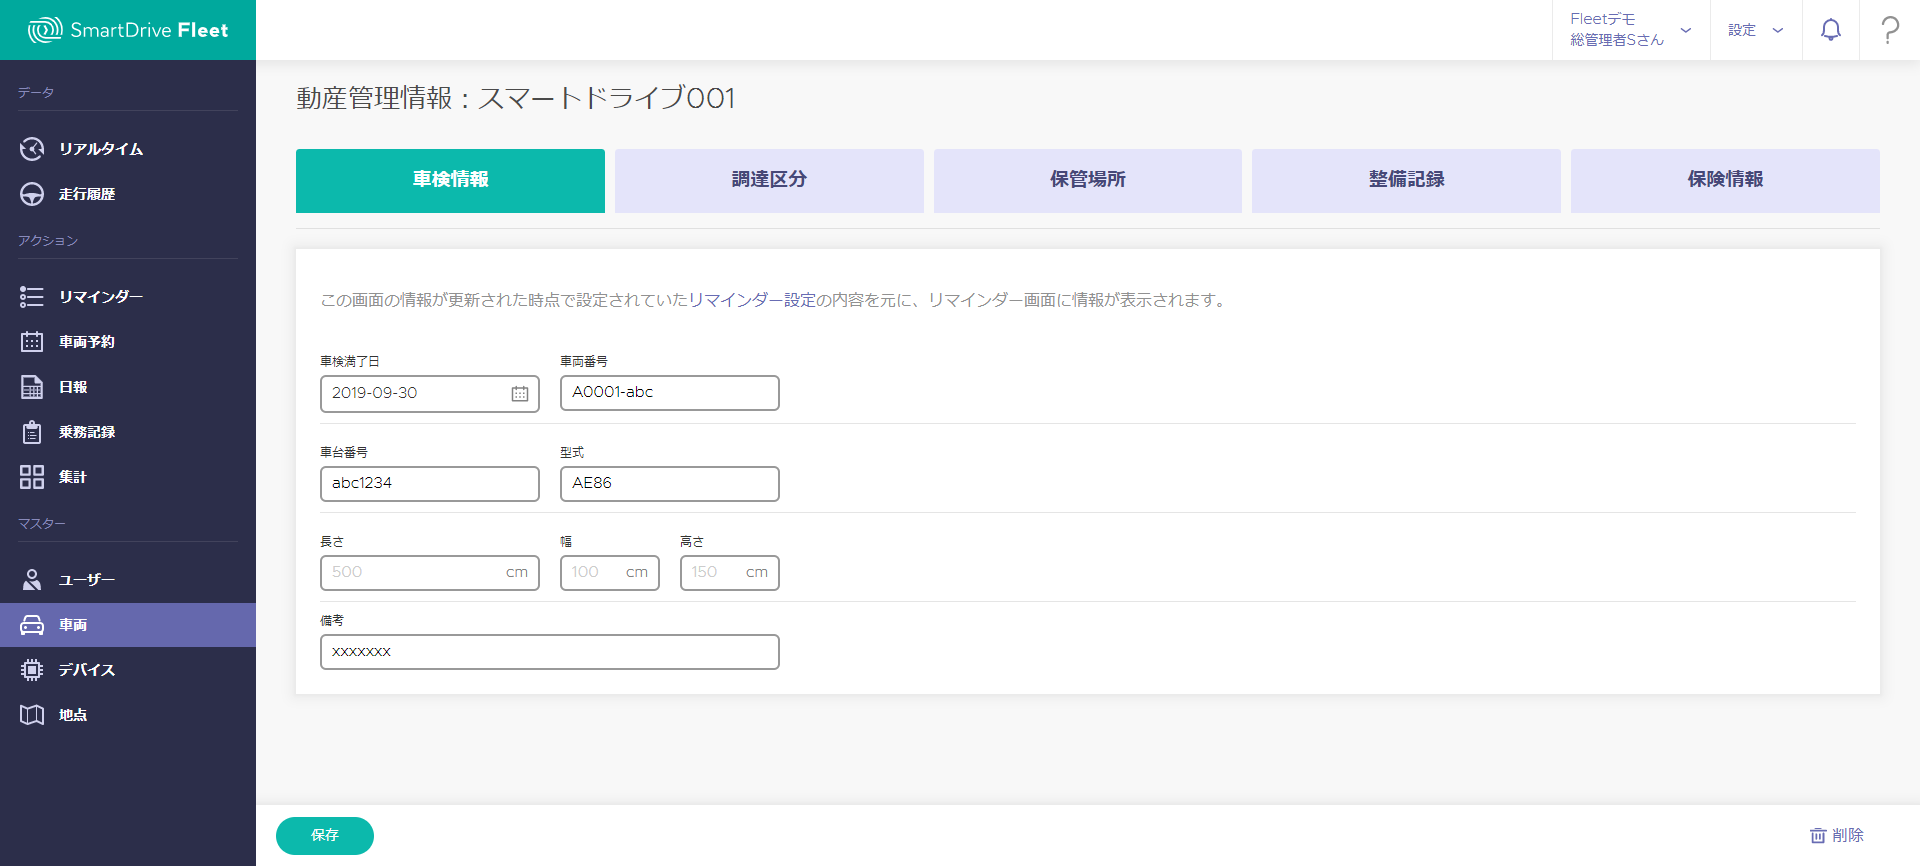Open リマインダー list icon

[32, 297]
